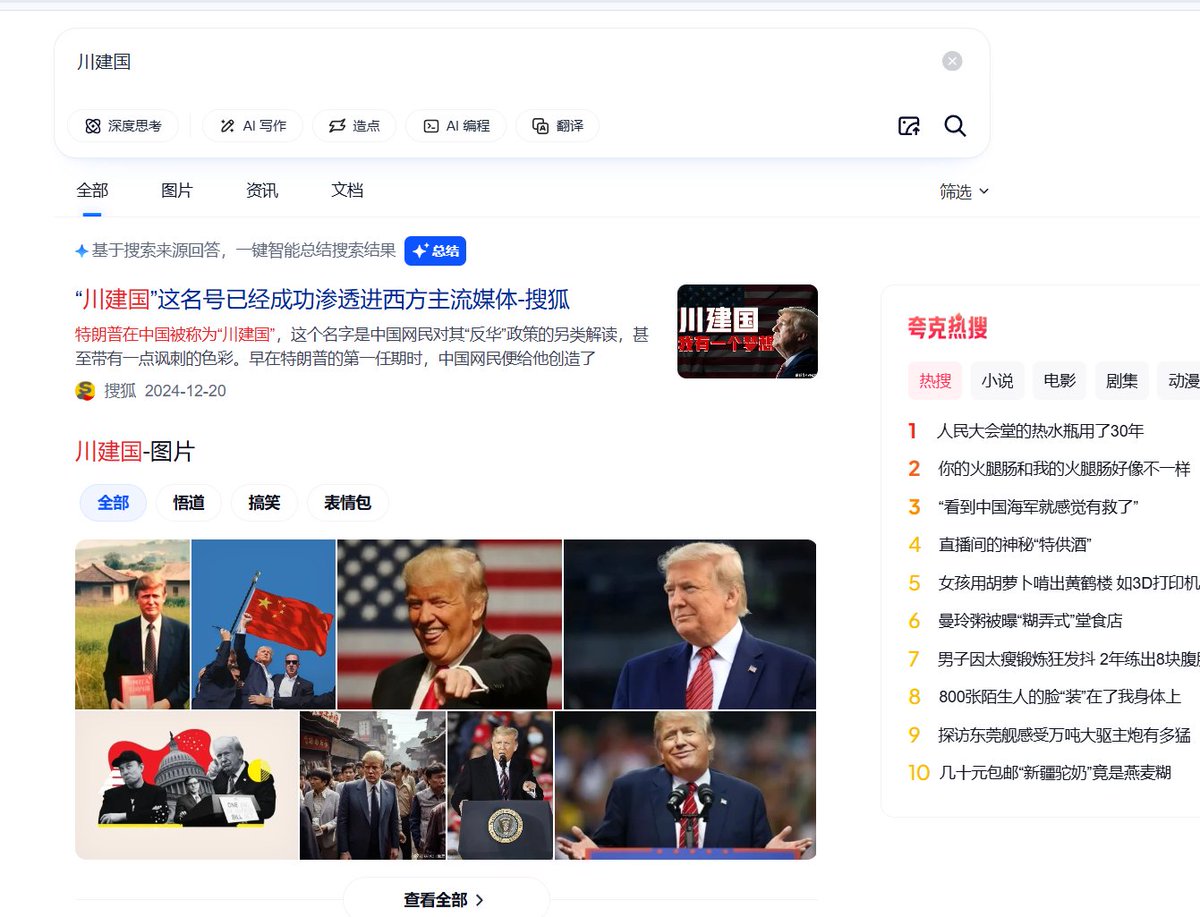Open hot search 直播间的神秘“特供酒”
This screenshot has height=917, width=1200.
[1014, 545]
